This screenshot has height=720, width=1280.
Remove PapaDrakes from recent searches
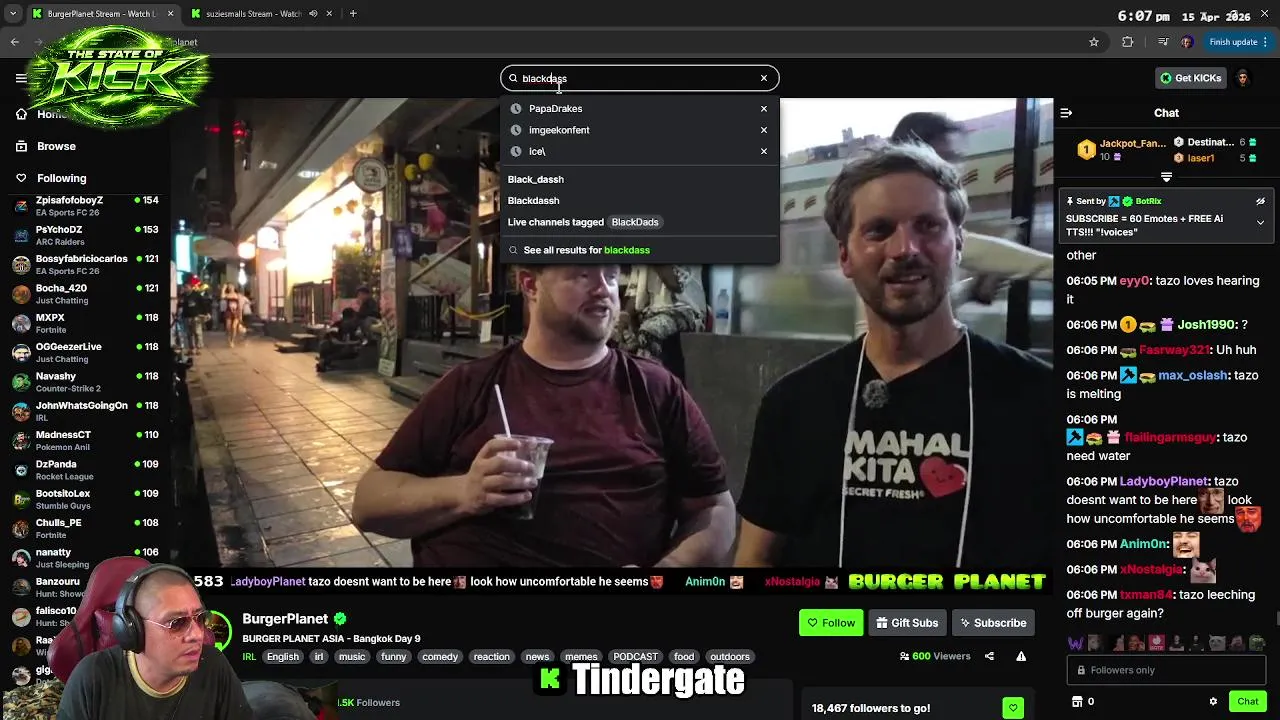point(764,108)
